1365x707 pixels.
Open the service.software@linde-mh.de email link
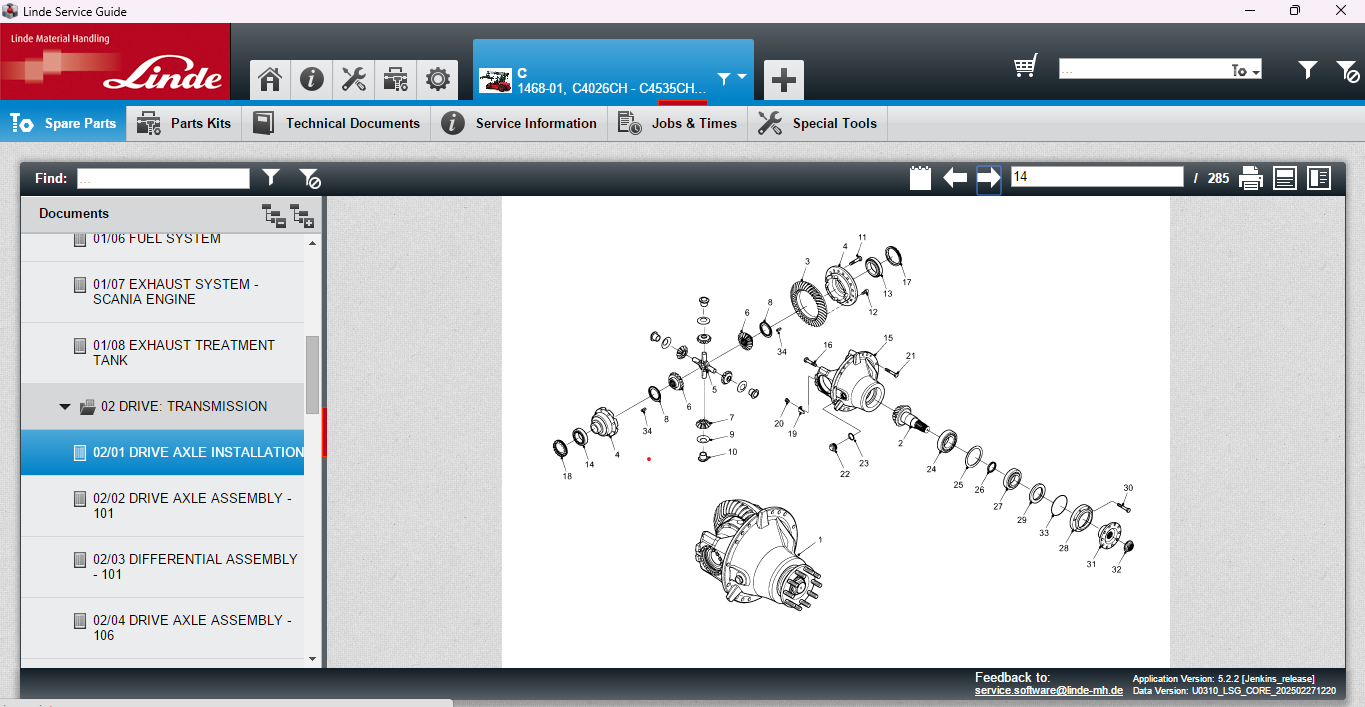[1049, 690]
